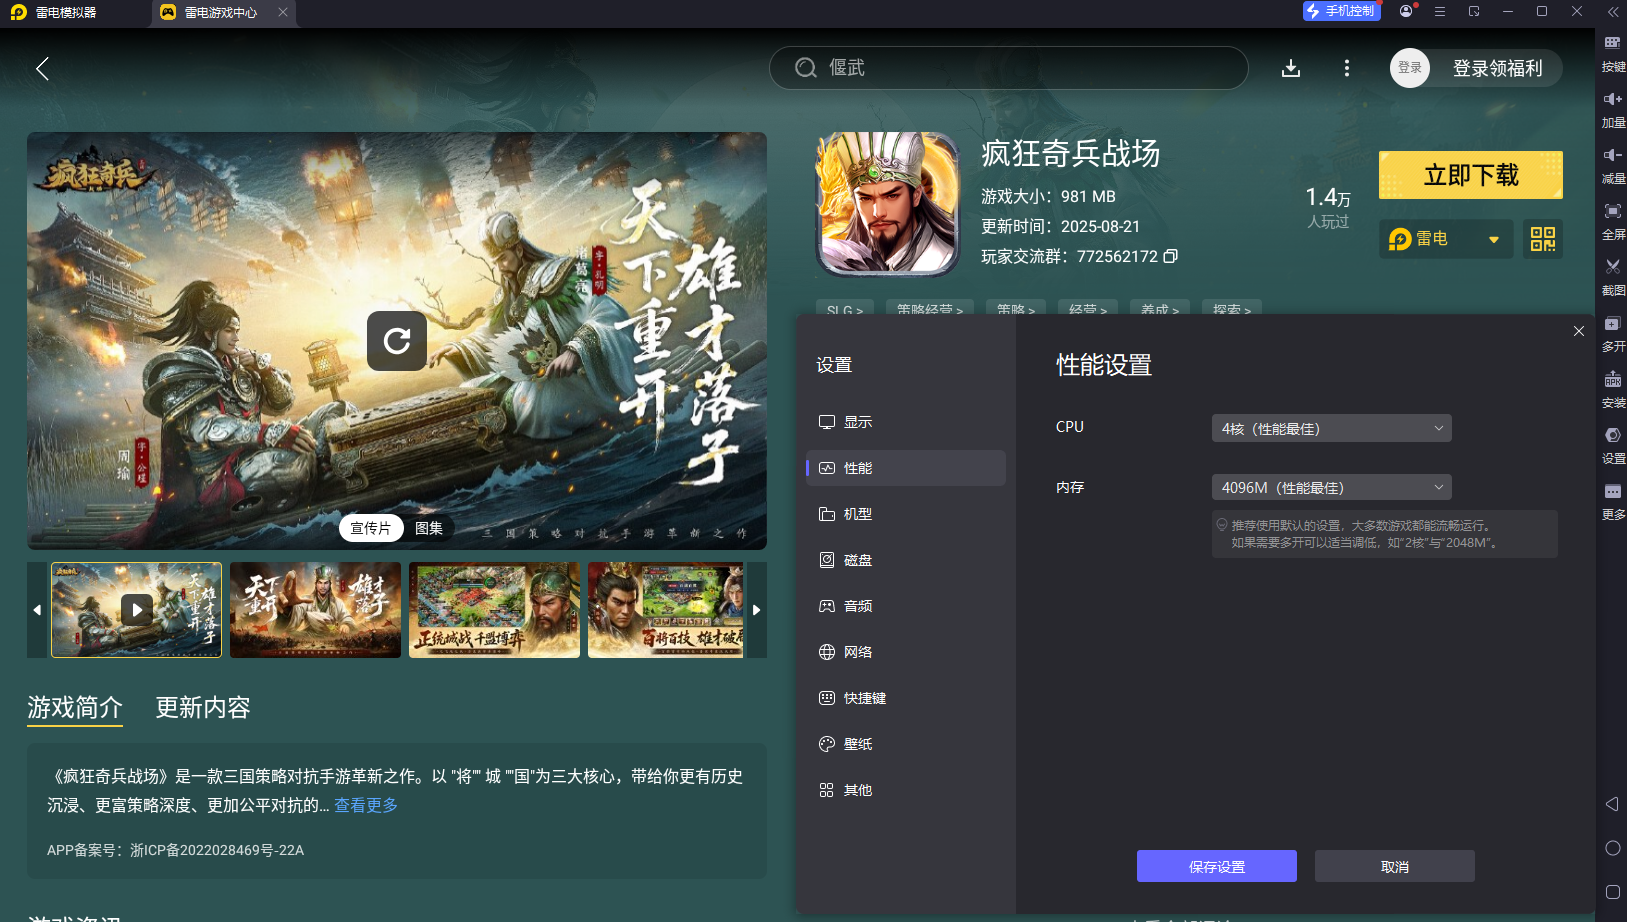This screenshot has height=922, width=1627.
Task: Click the 策略经营 tag
Action: (930, 309)
